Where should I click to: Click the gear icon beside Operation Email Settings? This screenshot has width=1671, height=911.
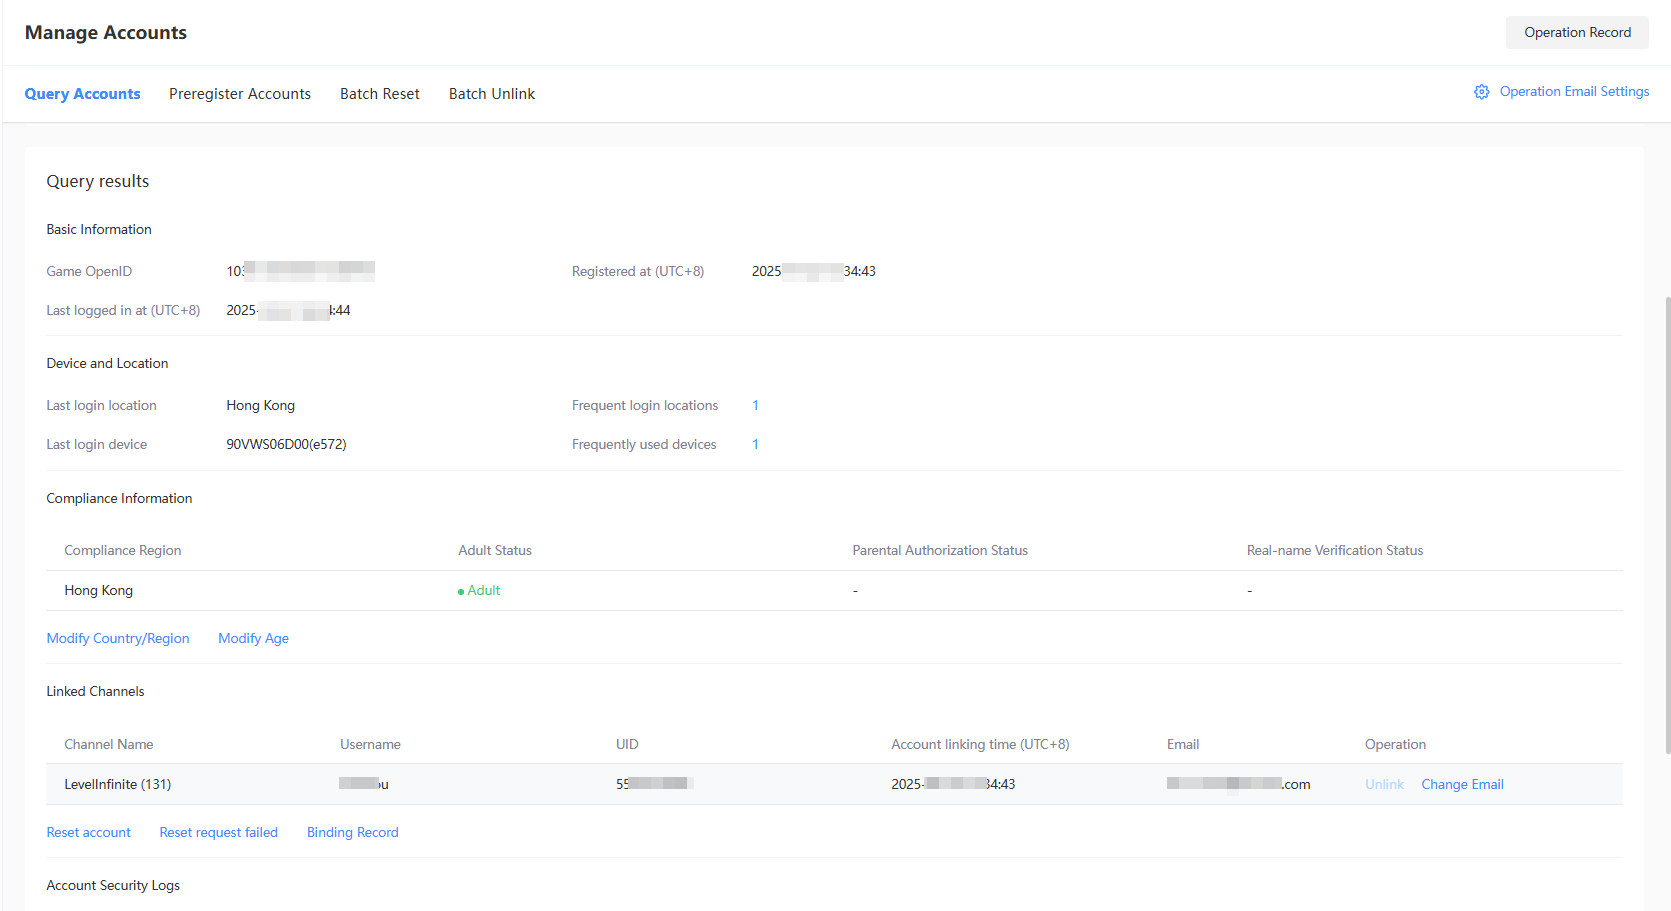tap(1481, 92)
